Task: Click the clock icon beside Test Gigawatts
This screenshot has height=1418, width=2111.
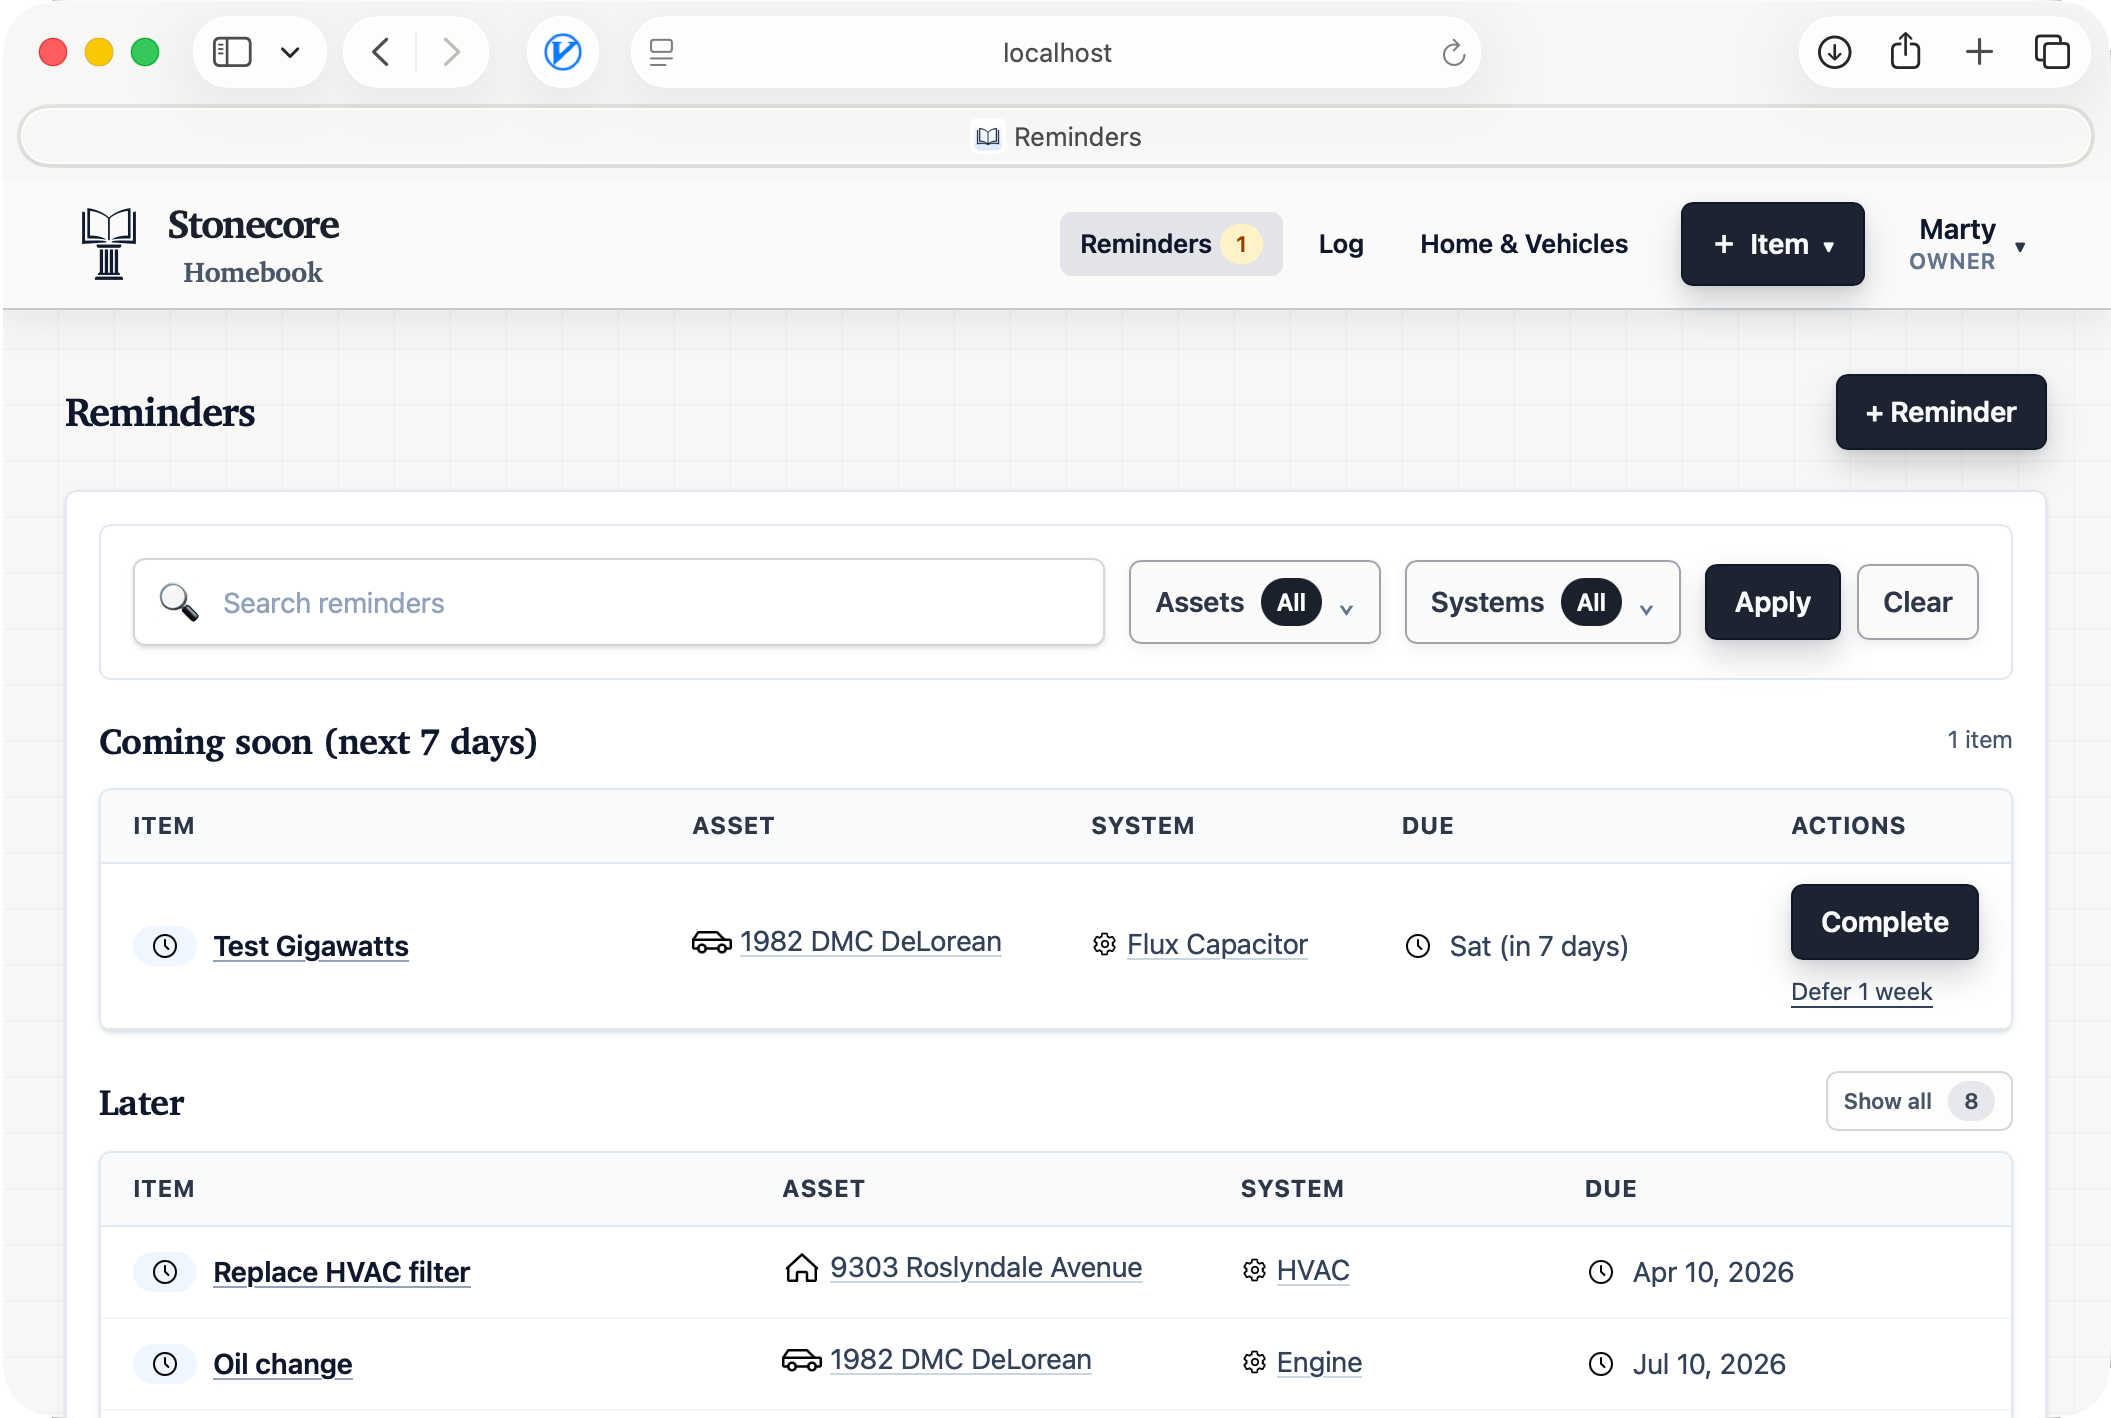Action: pos(165,946)
